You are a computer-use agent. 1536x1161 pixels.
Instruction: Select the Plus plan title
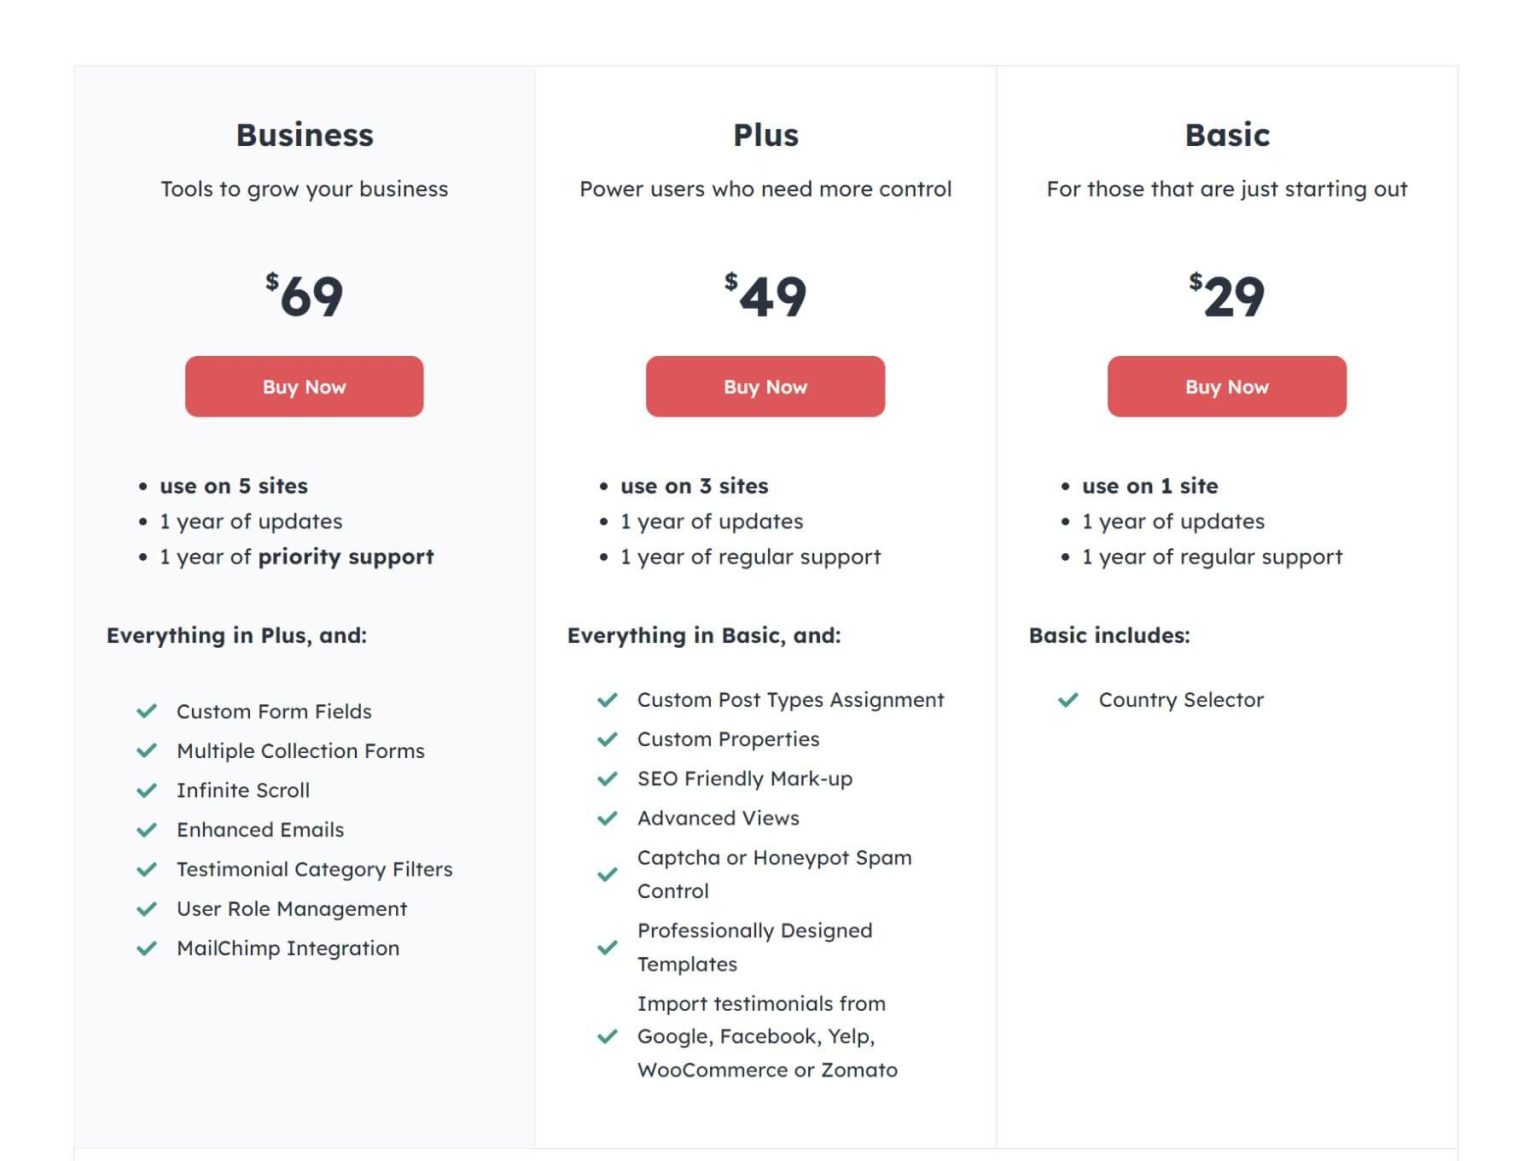coord(766,135)
